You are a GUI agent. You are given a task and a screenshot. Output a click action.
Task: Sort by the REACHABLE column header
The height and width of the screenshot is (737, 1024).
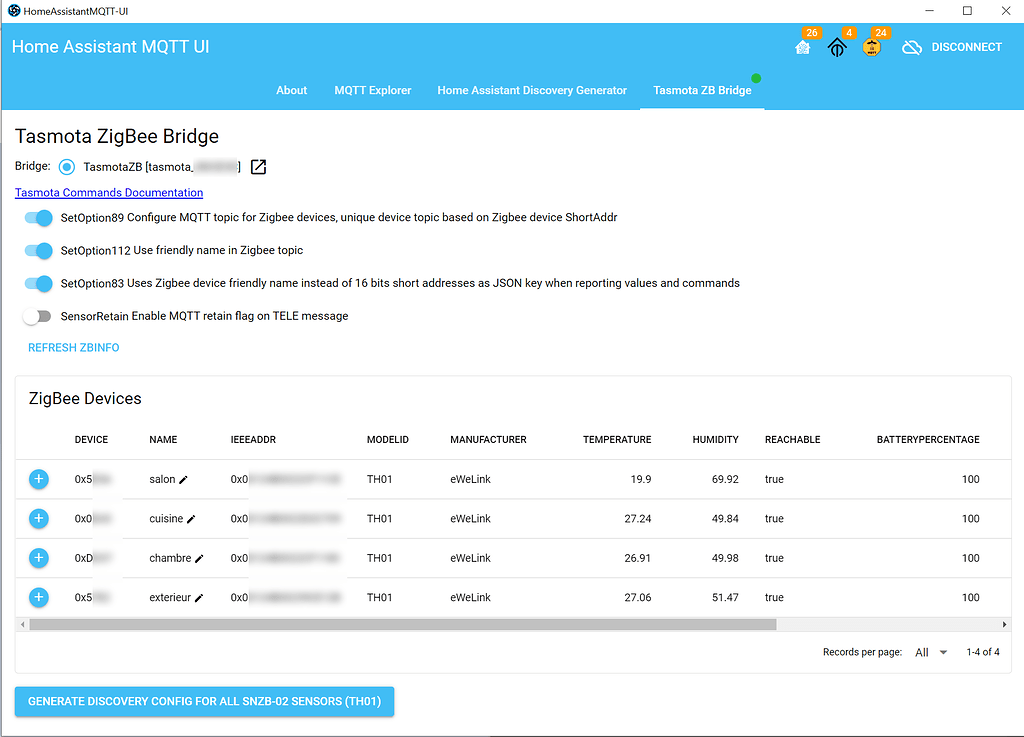[793, 440]
